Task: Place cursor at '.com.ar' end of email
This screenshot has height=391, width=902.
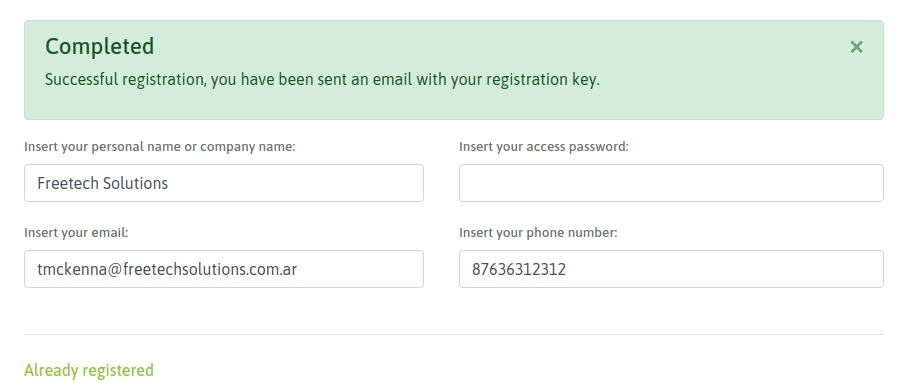Action: point(297,269)
